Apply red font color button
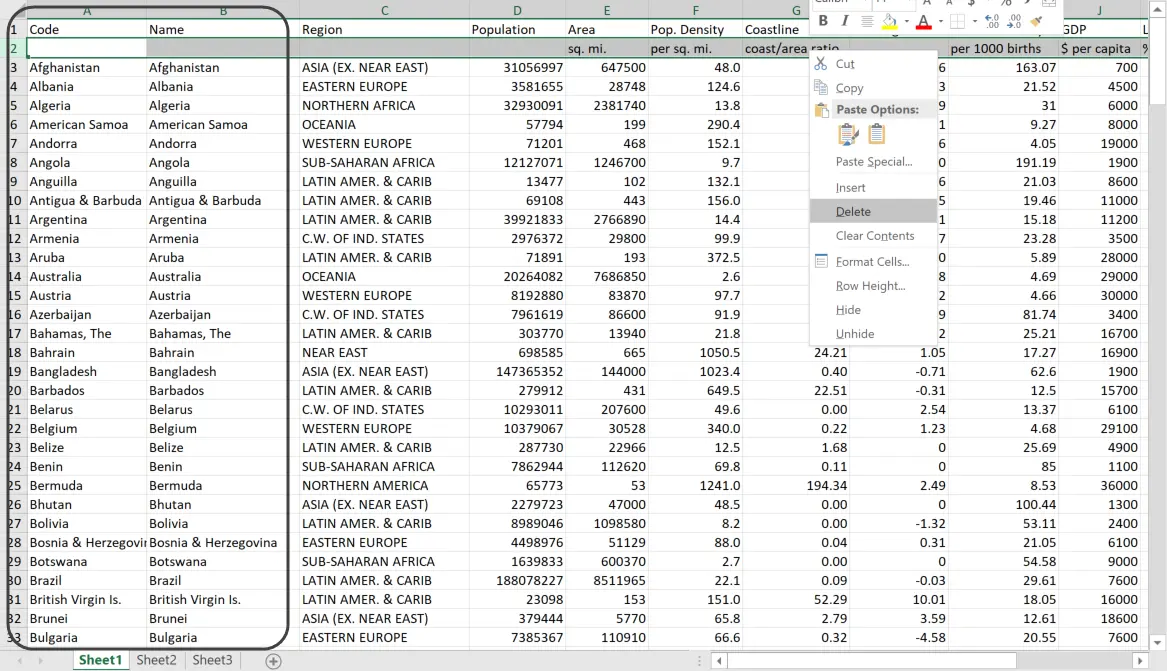The height and width of the screenshot is (671, 1167). click(x=924, y=22)
